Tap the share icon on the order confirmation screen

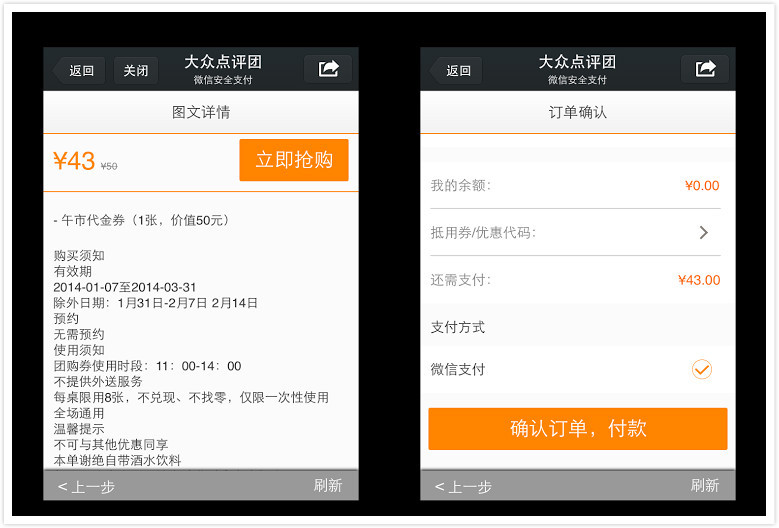click(x=705, y=69)
